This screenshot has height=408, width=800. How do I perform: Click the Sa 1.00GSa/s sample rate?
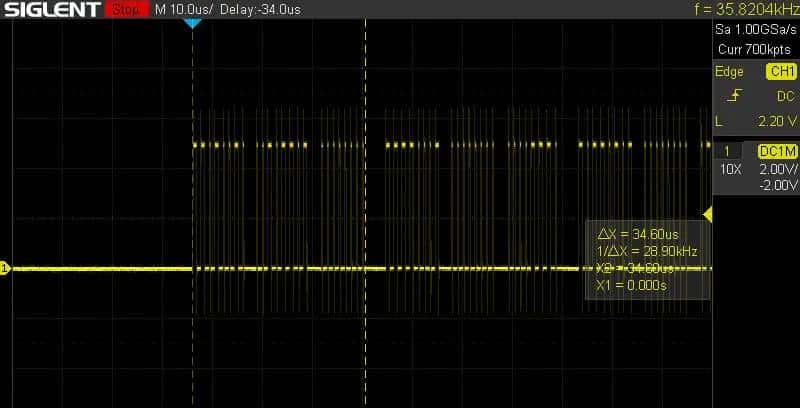pos(756,31)
